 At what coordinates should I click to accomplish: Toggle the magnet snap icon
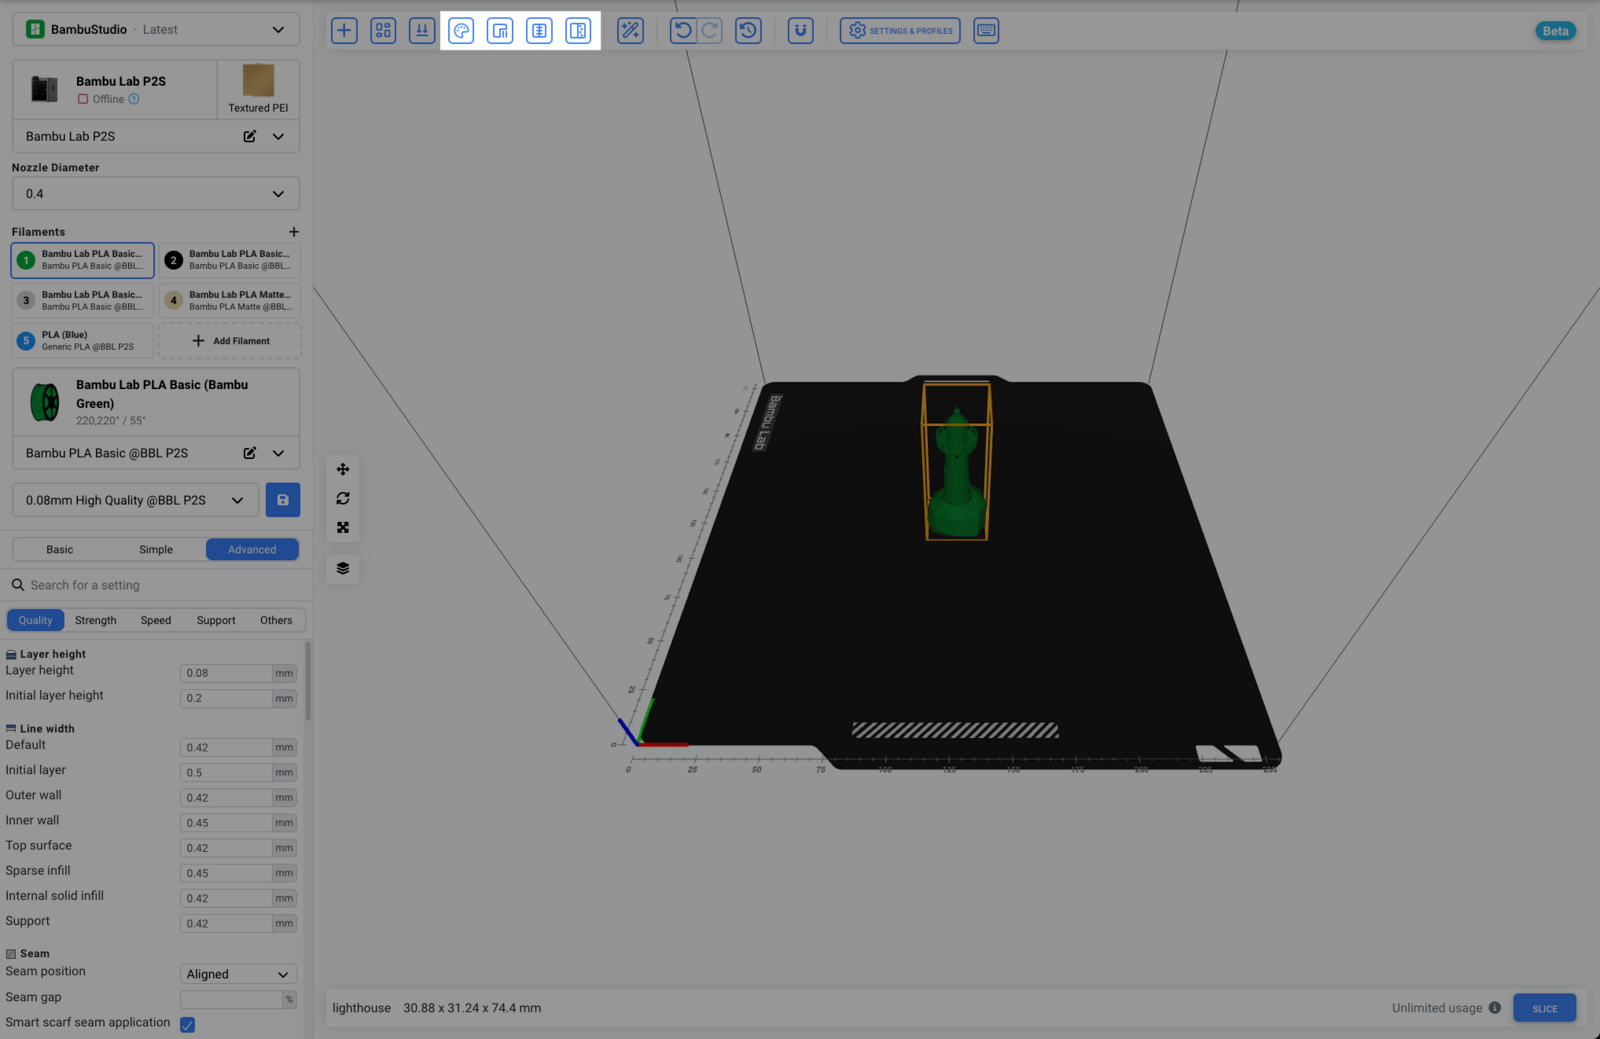[800, 31]
